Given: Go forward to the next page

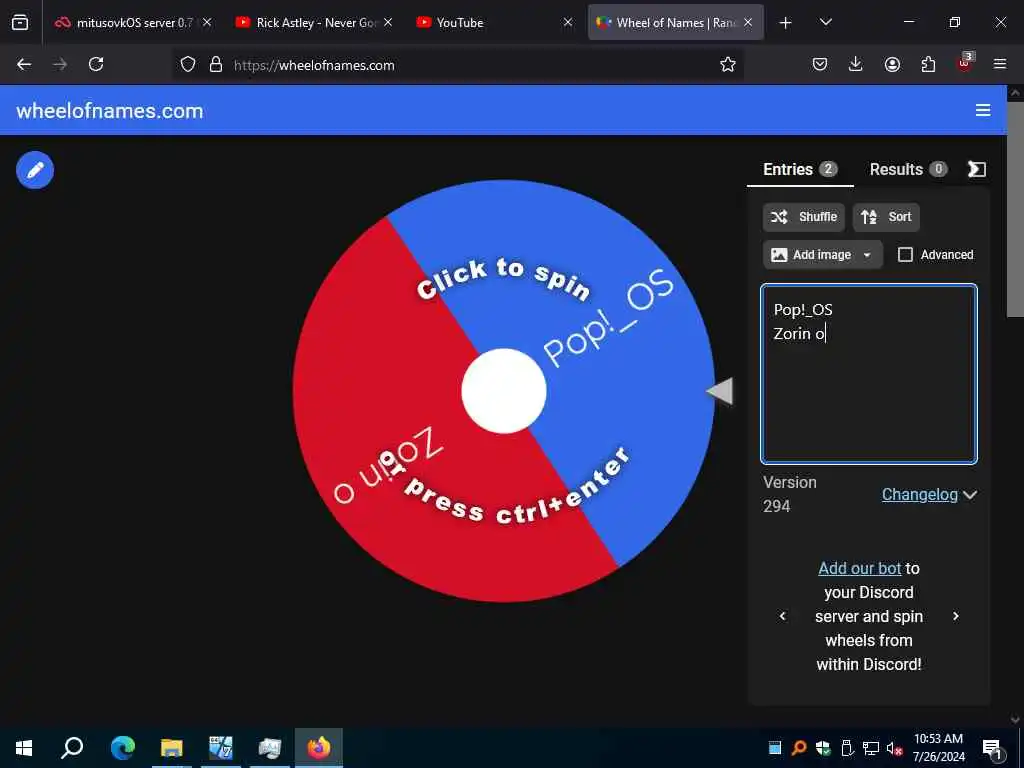Looking at the screenshot, I should coord(60,65).
